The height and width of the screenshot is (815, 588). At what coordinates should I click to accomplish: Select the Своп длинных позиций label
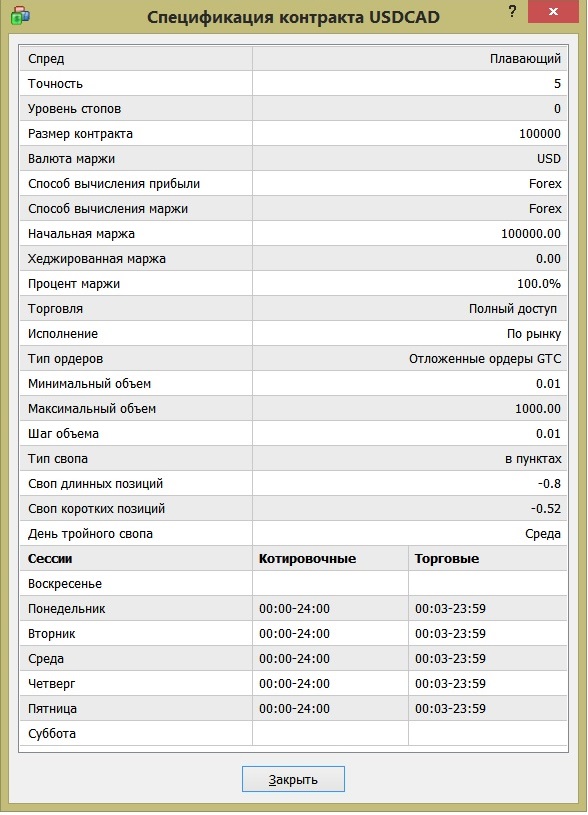point(96,483)
